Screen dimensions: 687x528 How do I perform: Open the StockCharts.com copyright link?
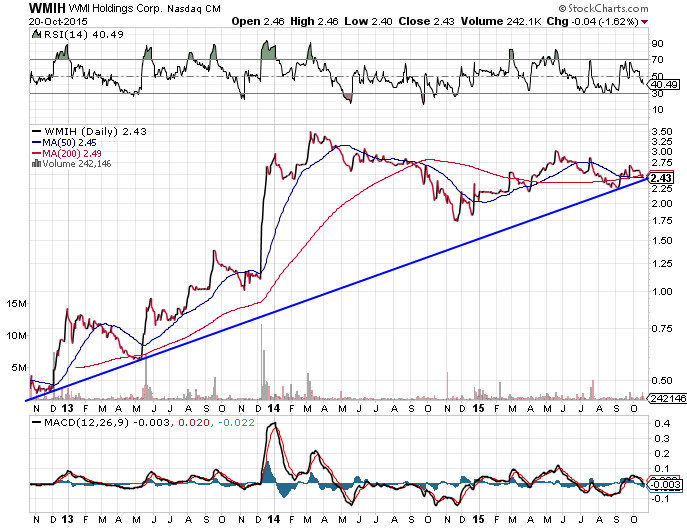(x=603, y=8)
